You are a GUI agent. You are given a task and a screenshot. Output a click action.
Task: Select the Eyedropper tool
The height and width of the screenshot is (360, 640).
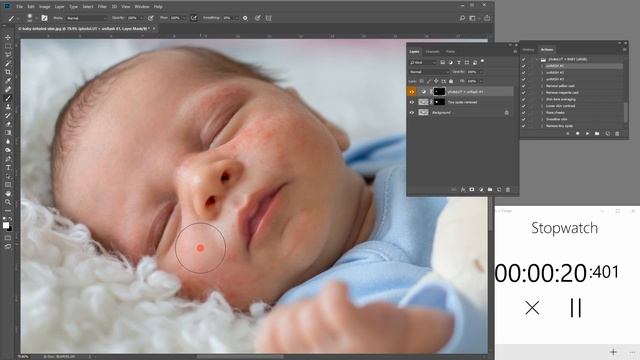(8, 81)
